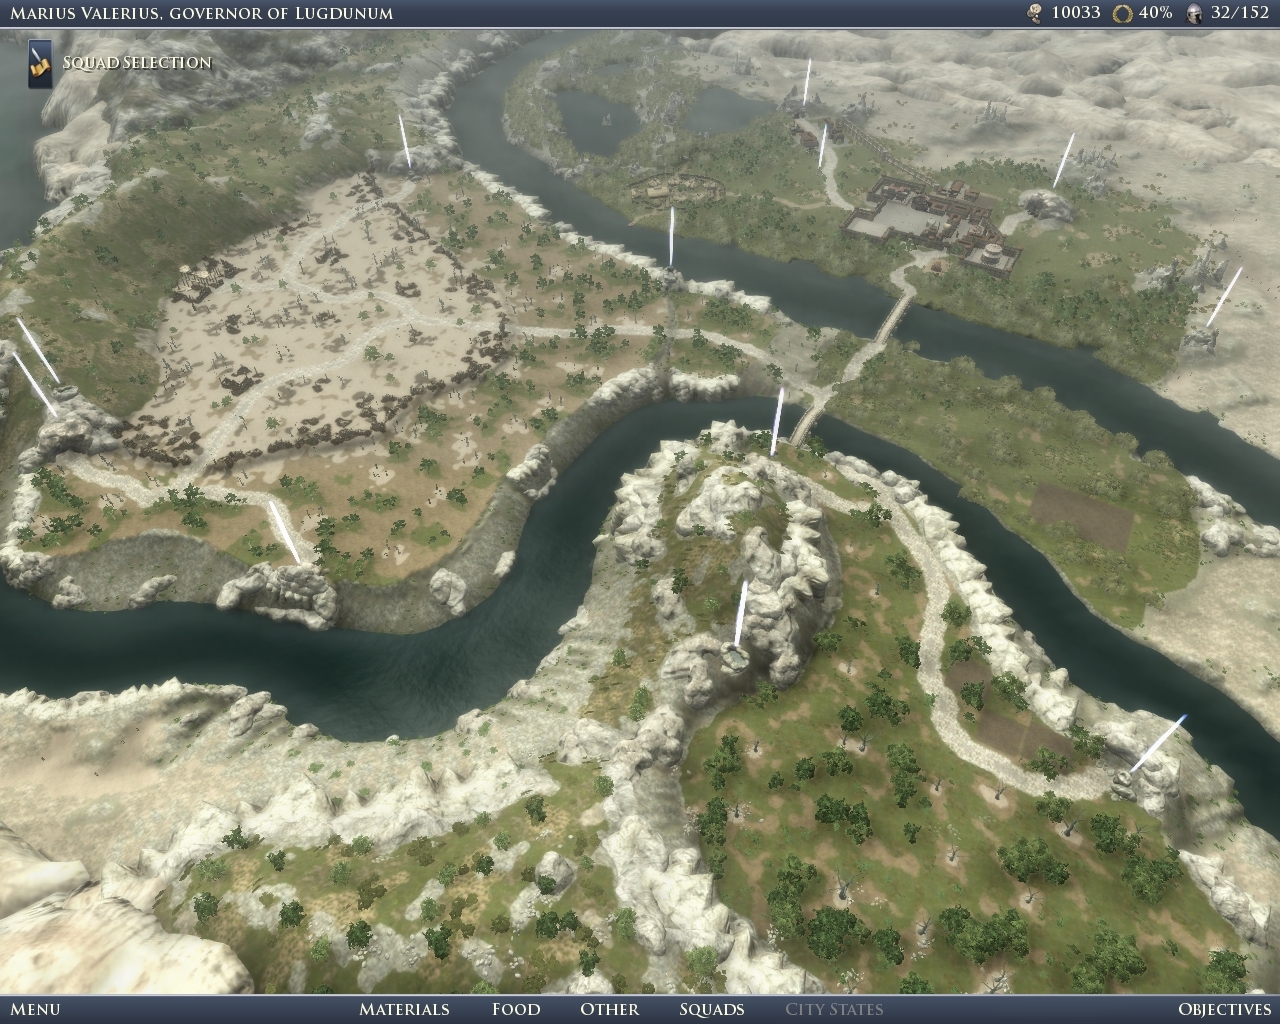Click the denarii treasury coin icon
The height and width of the screenshot is (1024, 1280).
(x=1035, y=12)
